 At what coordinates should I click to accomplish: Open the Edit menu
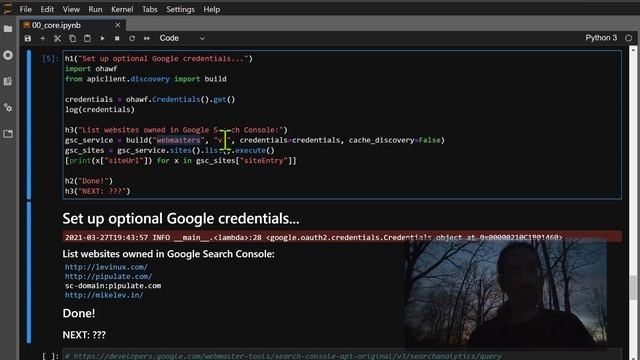click(x=47, y=9)
